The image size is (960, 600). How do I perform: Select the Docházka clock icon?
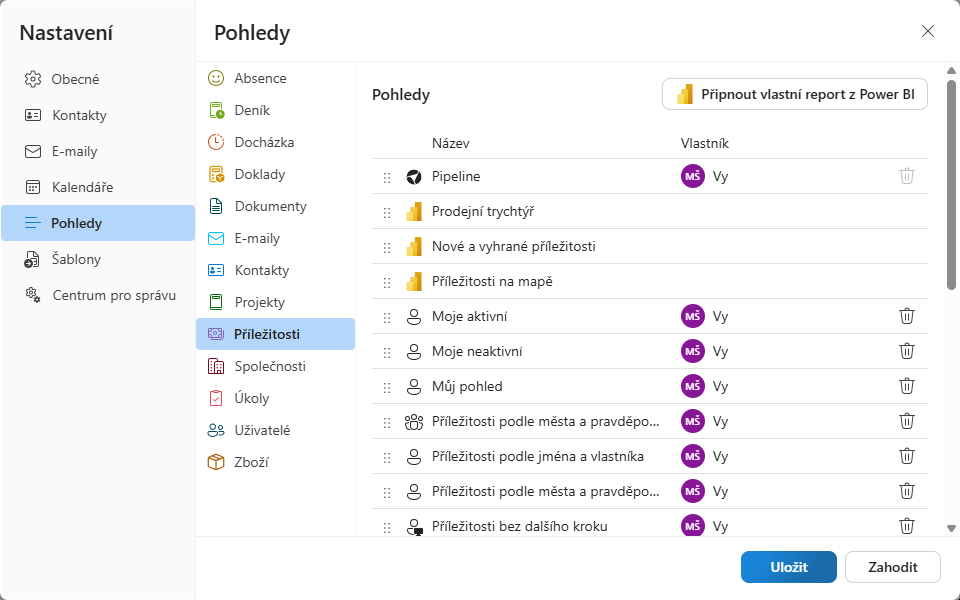point(216,142)
